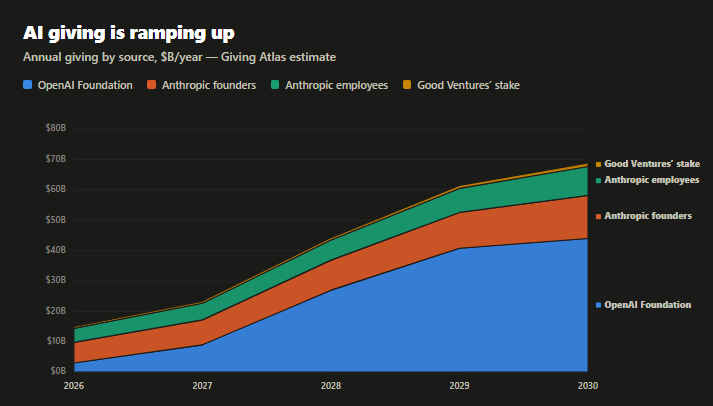Click the OpenAI Foundation blue legend swatch
Image resolution: width=713 pixels, height=406 pixels.
(28, 85)
